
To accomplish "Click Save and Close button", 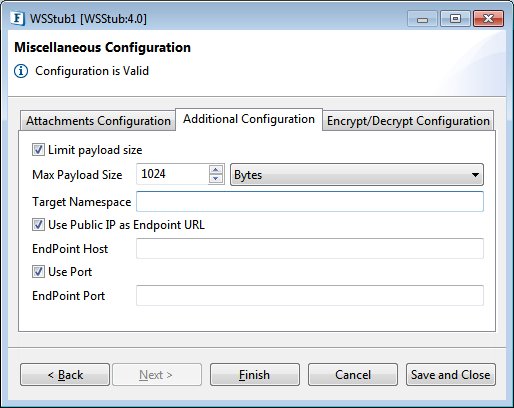I will coord(451,375).
